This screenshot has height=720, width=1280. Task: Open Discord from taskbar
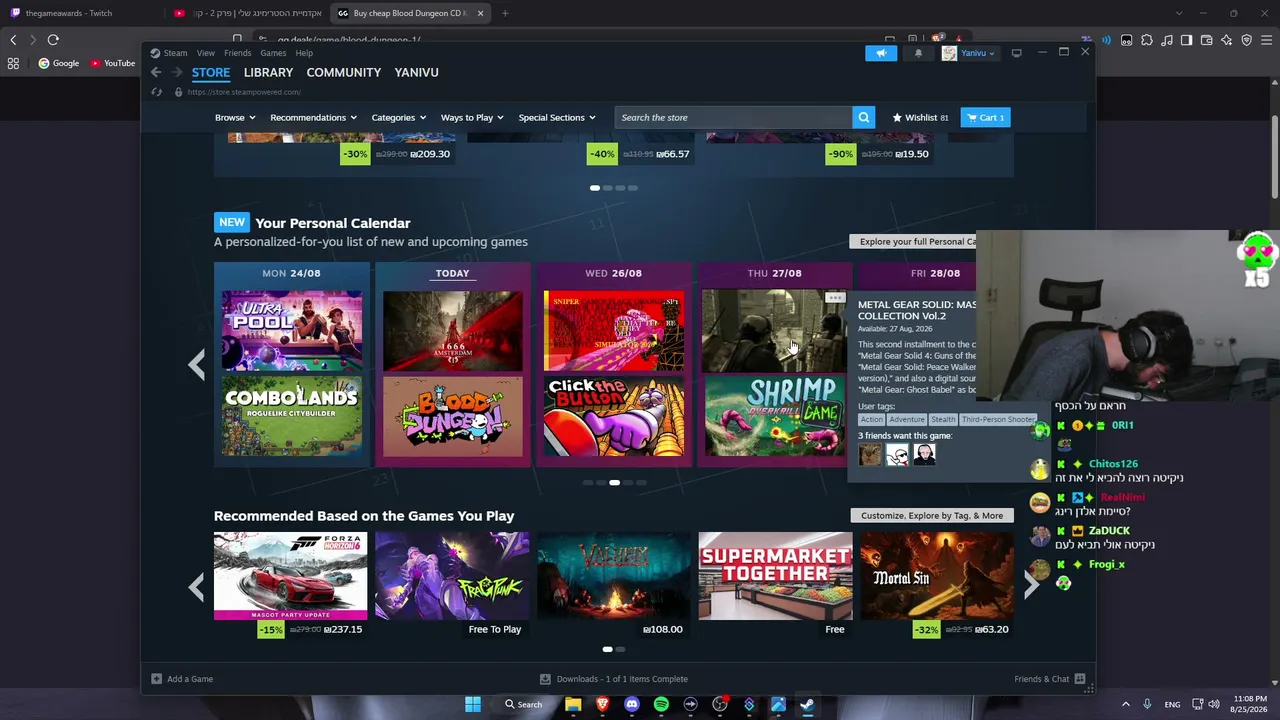pos(632,704)
